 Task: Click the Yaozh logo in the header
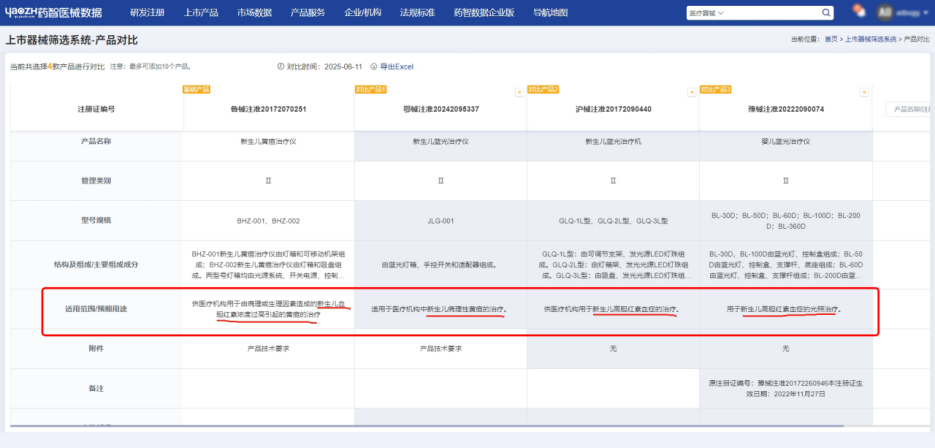[x=54, y=13]
